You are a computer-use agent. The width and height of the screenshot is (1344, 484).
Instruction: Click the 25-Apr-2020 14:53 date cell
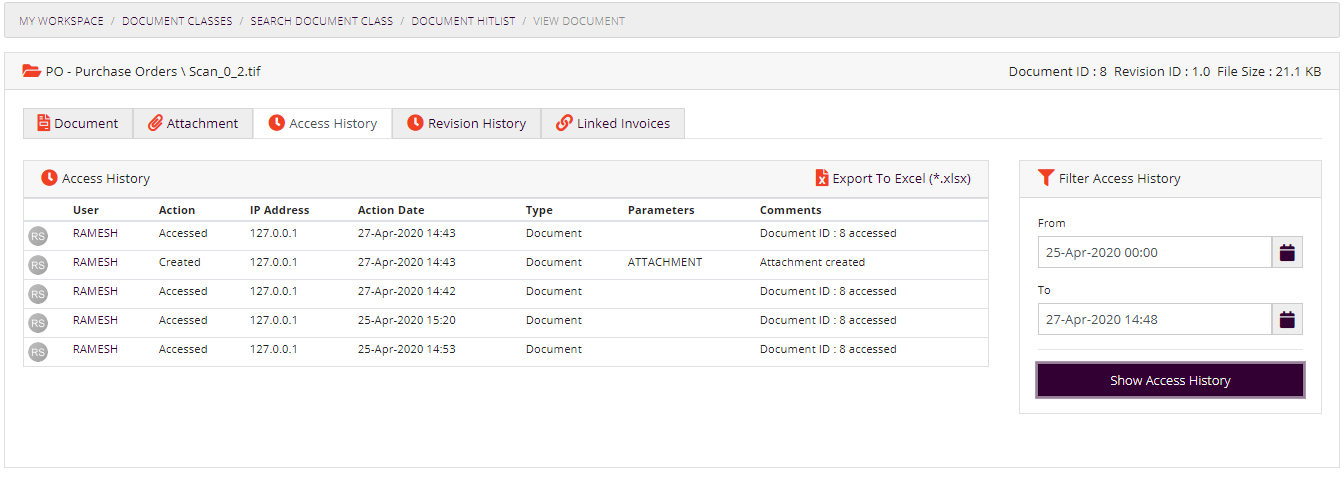[407, 349]
